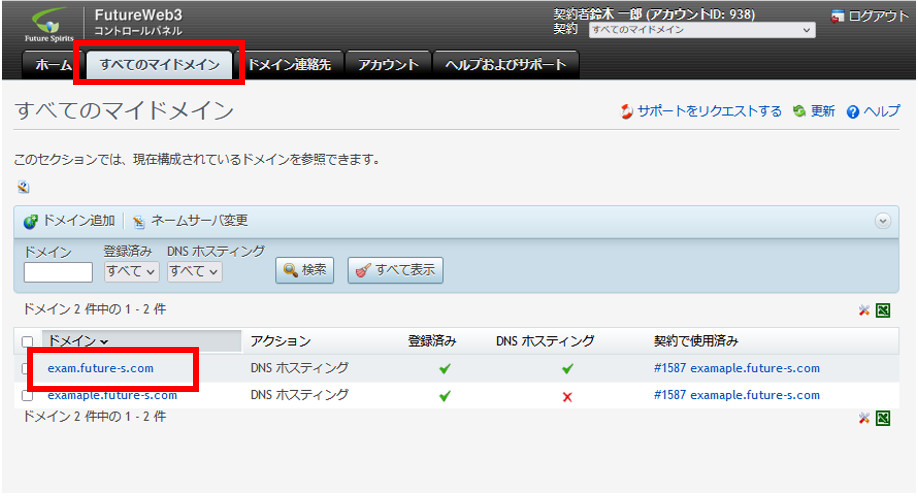Click the Future Spirits logo
This screenshot has height=498, width=918.
49,25
